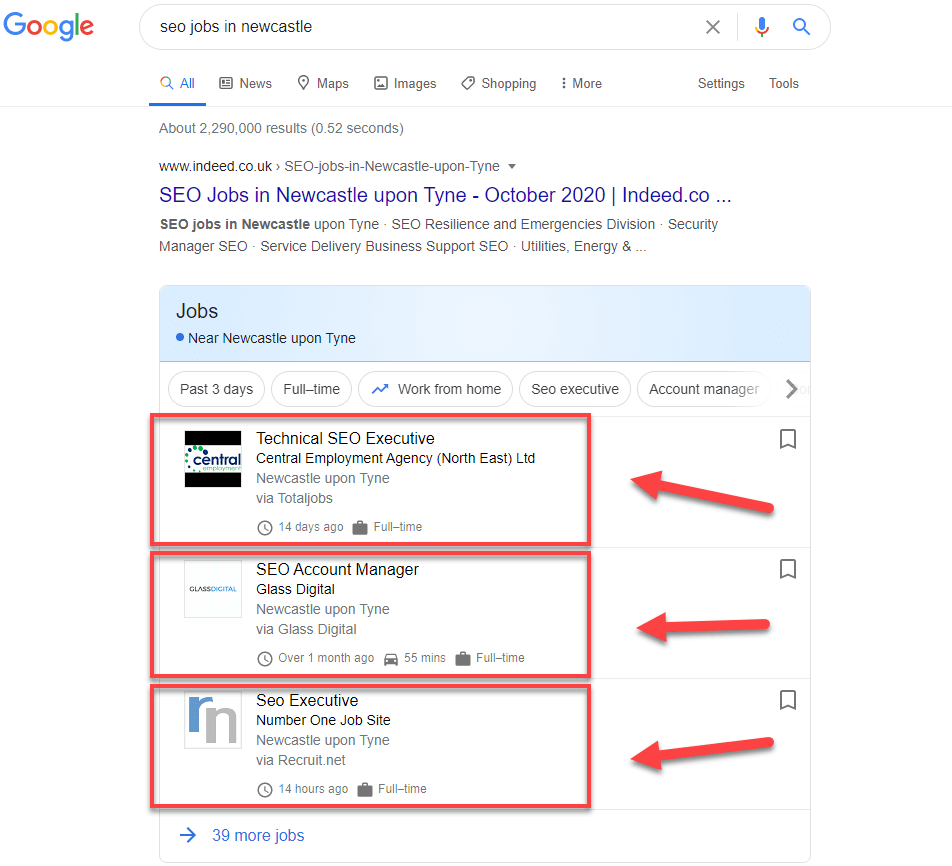952x866 pixels.
Task: Show more filter chips with the right chevron
Action: click(x=791, y=389)
